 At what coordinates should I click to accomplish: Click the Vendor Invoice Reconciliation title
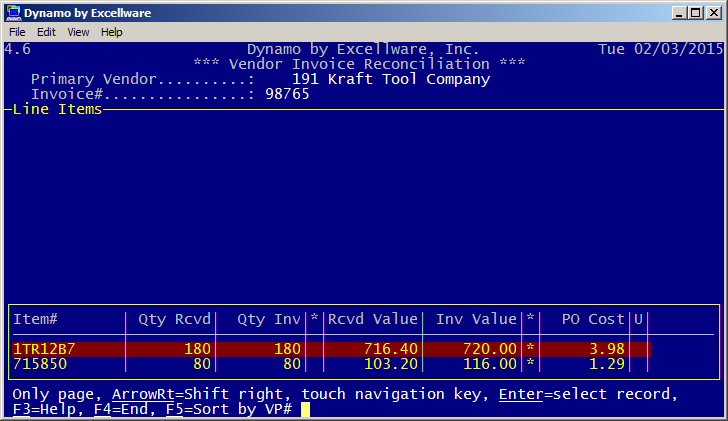click(x=359, y=64)
